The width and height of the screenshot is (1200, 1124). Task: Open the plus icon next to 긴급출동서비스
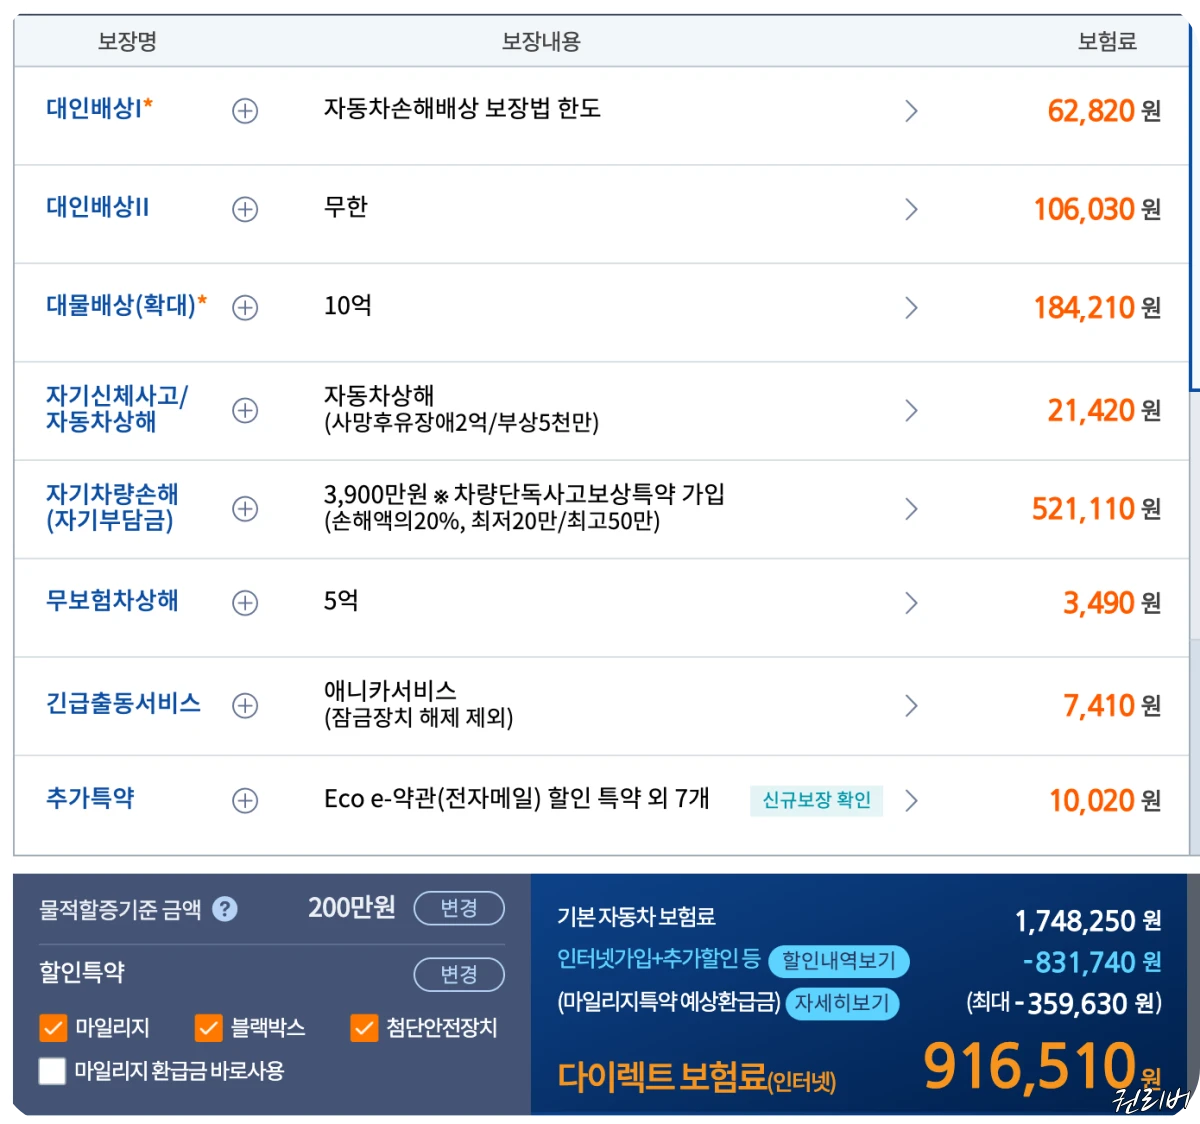tap(244, 705)
